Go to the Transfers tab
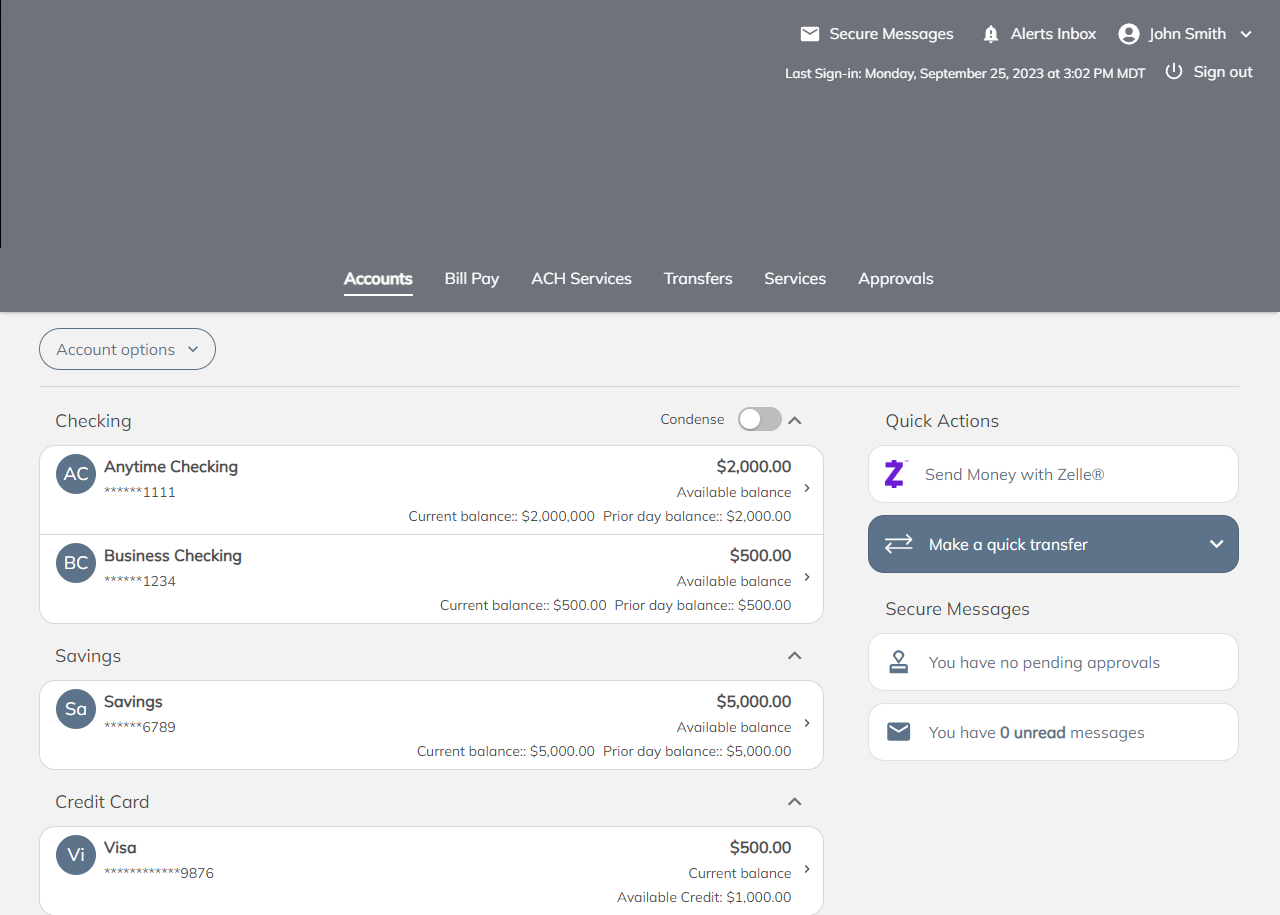This screenshot has height=915, width=1280. click(x=698, y=279)
